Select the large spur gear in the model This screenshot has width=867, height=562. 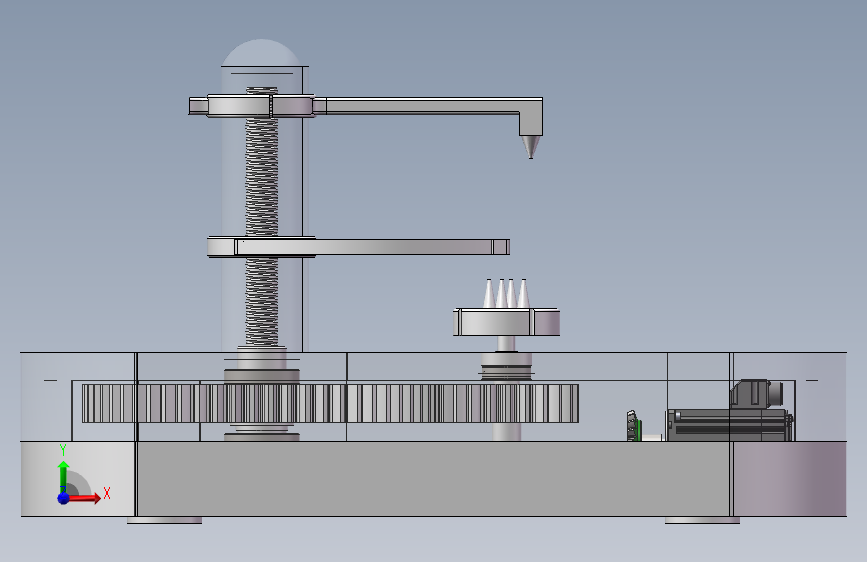pos(330,403)
